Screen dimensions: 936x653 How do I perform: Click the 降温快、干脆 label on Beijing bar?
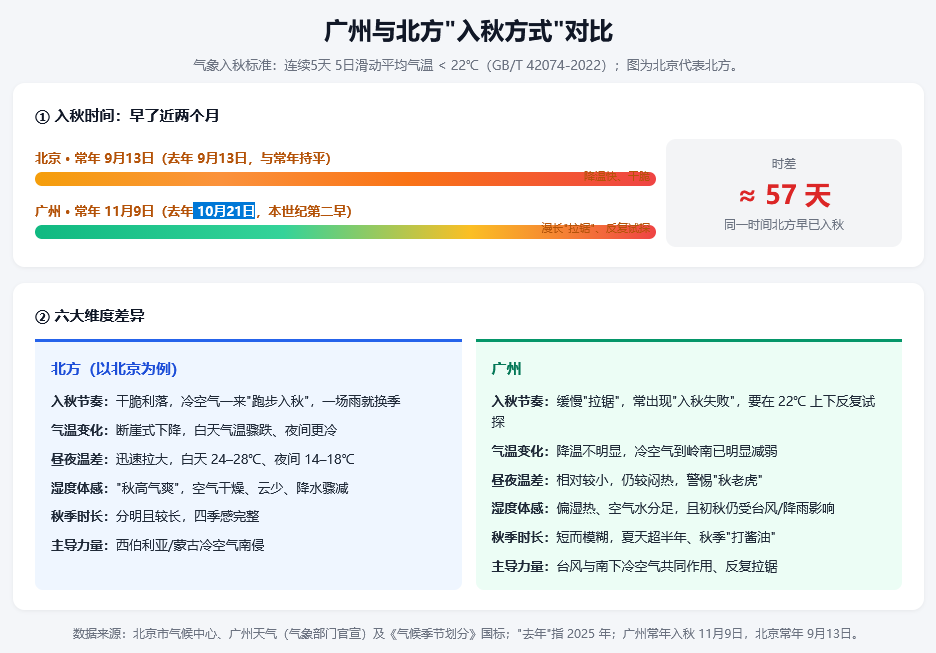point(617,176)
